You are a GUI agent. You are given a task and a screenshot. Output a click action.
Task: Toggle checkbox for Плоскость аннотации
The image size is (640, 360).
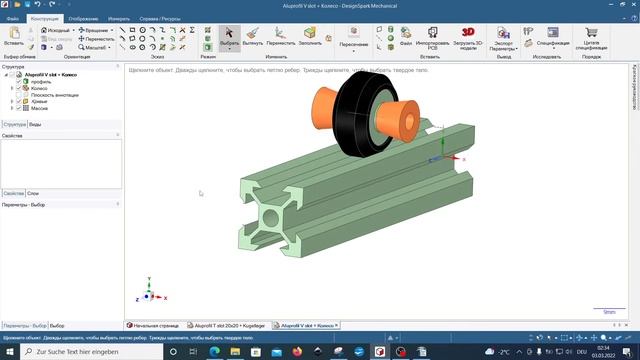tap(18, 95)
